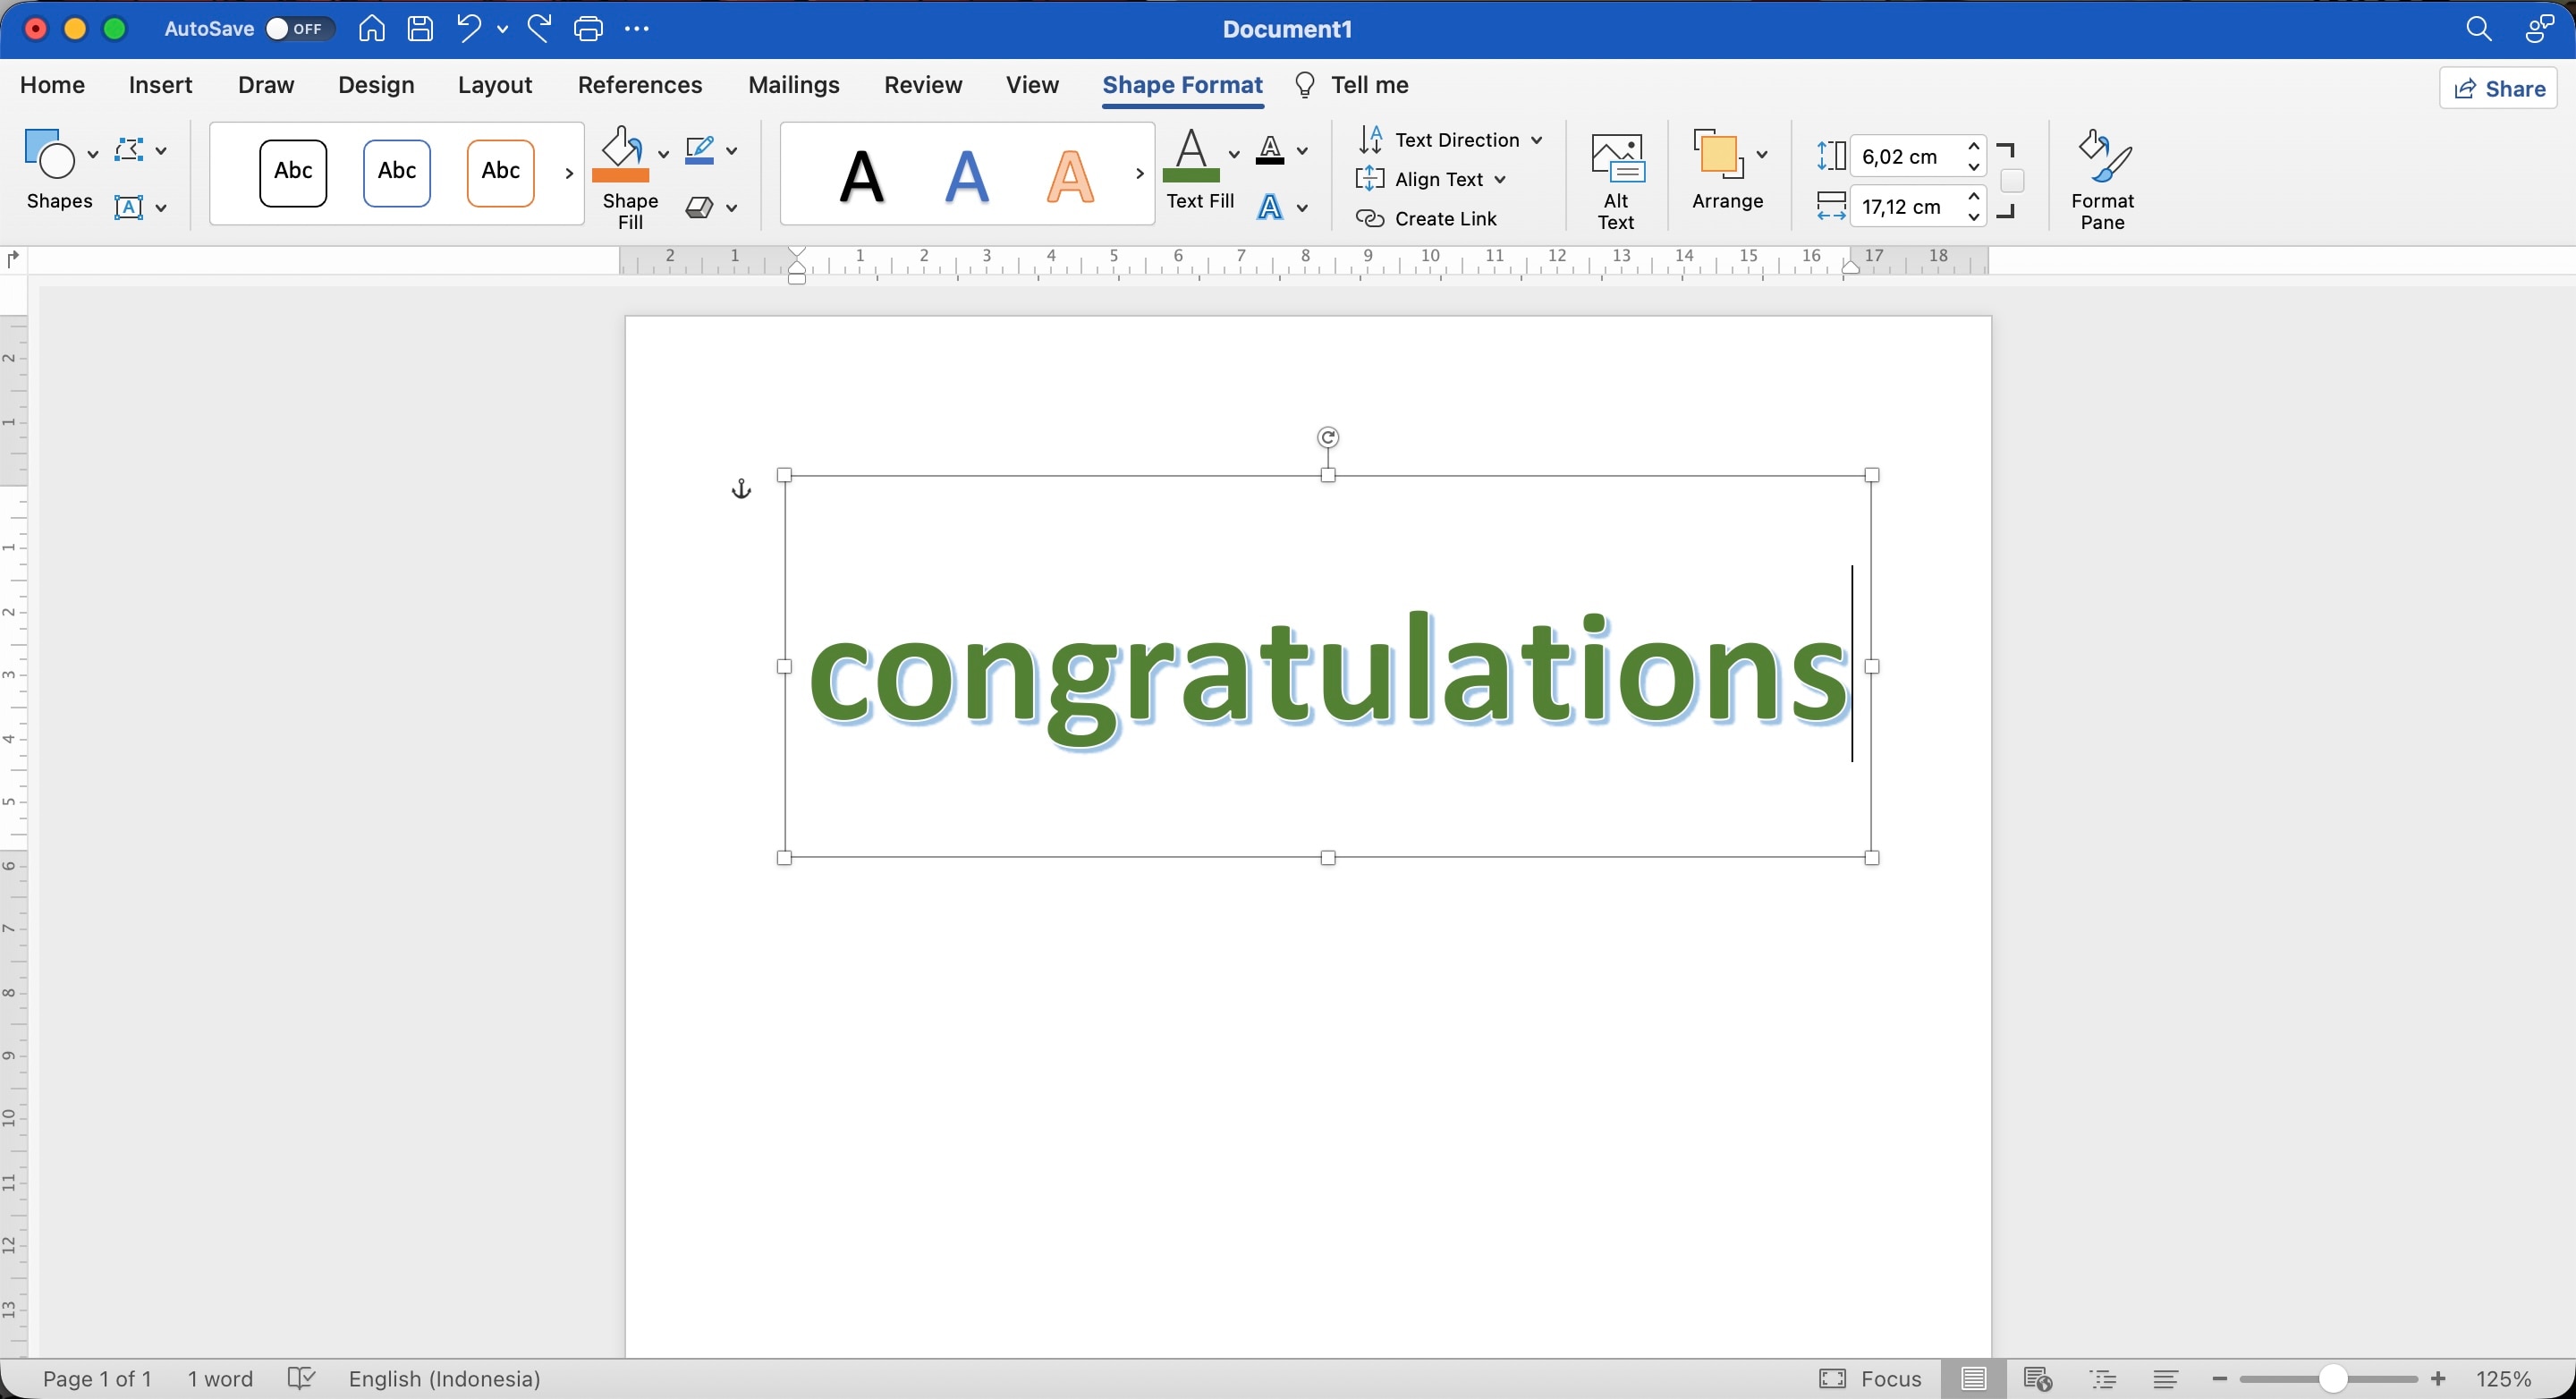Click the Text Outline icon
Screen dimensions: 2576x1399
click(x=1270, y=151)
